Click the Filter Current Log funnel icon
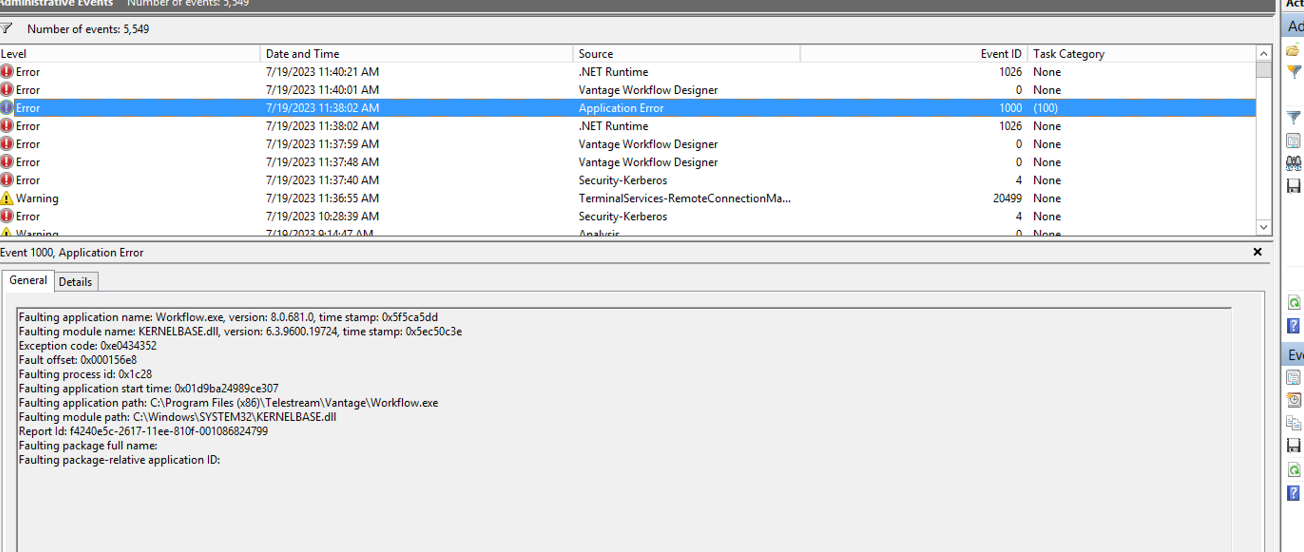Screen dimensions: 1304x552 (1294, 117)
